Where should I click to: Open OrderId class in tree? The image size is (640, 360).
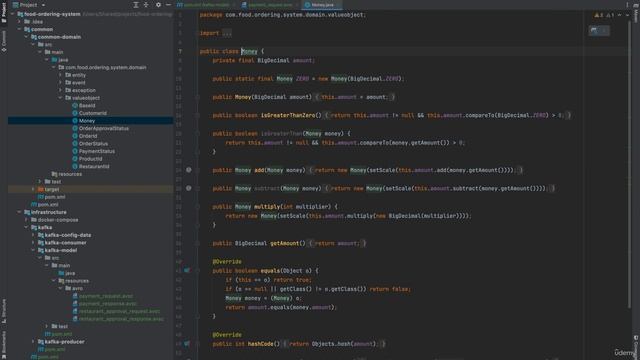click(x=88, y=136)
